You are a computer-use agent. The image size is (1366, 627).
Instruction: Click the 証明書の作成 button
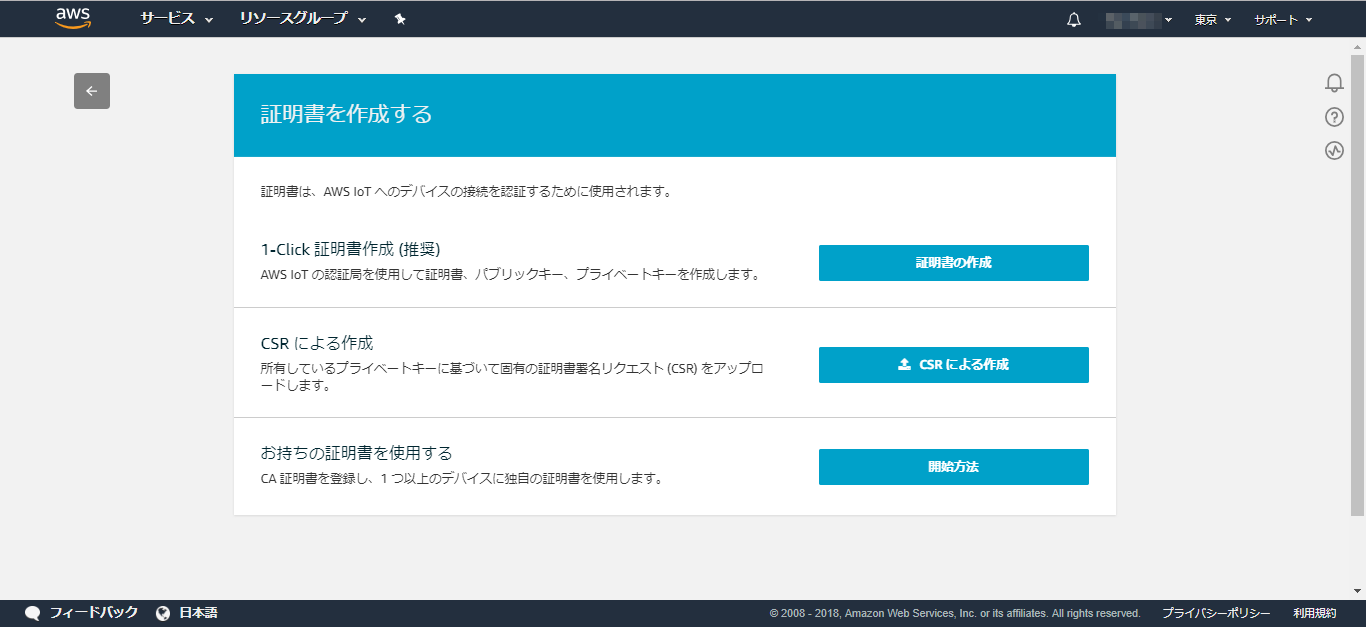tap(954, 263)
